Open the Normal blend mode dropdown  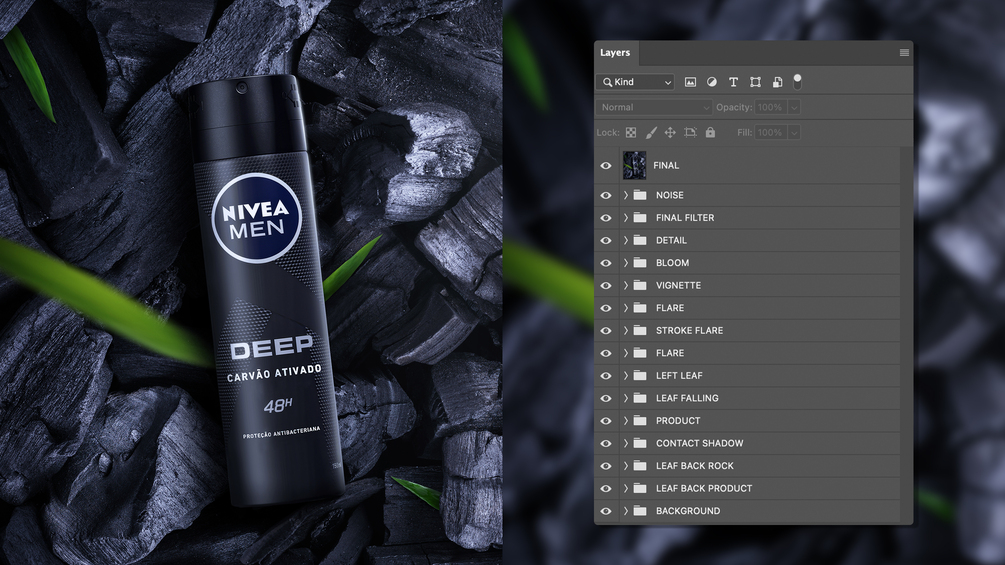click(654, 107)
